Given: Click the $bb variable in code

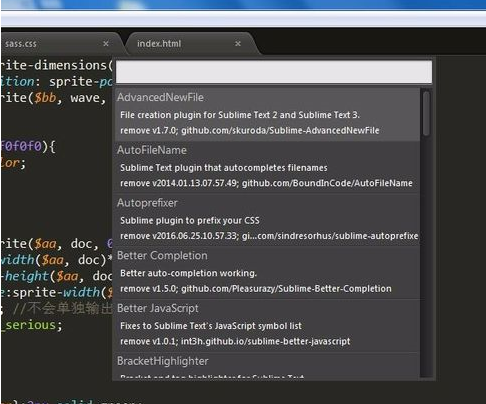Looking at the screenshot, I should tap(45, 98).
